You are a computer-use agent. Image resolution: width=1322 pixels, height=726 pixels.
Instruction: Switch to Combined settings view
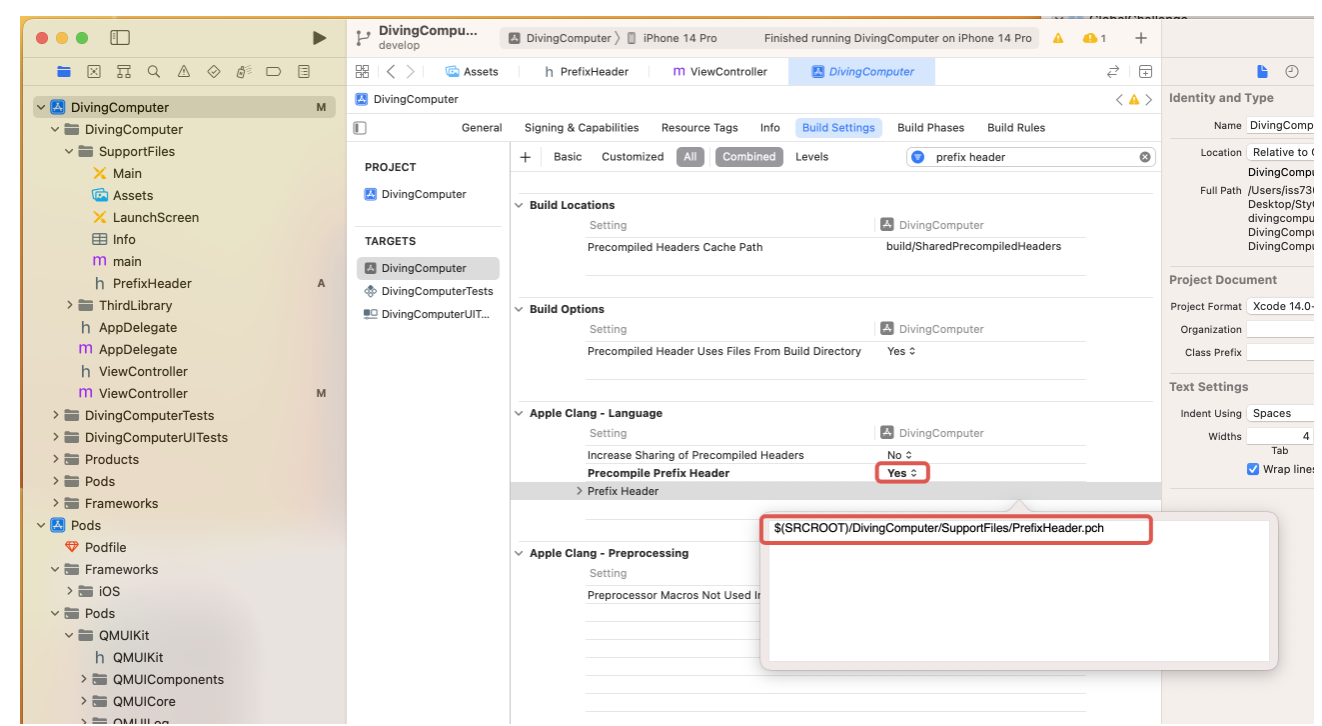[x=749, y=157]
